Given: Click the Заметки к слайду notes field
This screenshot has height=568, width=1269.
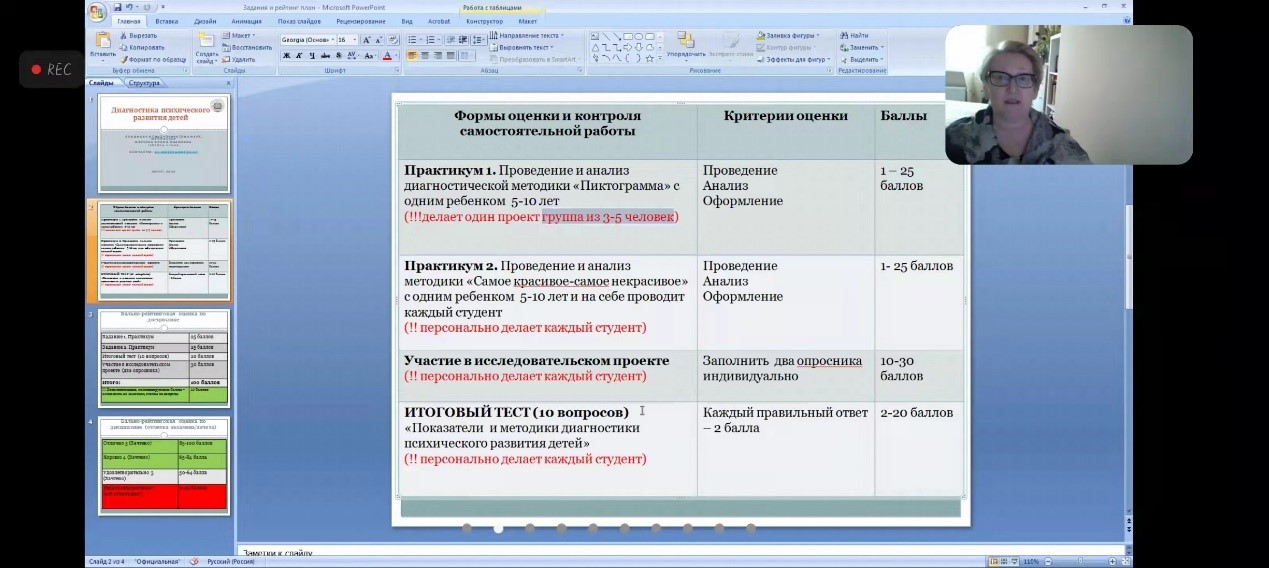Looking at the screenshot, I should click(682, 552).
